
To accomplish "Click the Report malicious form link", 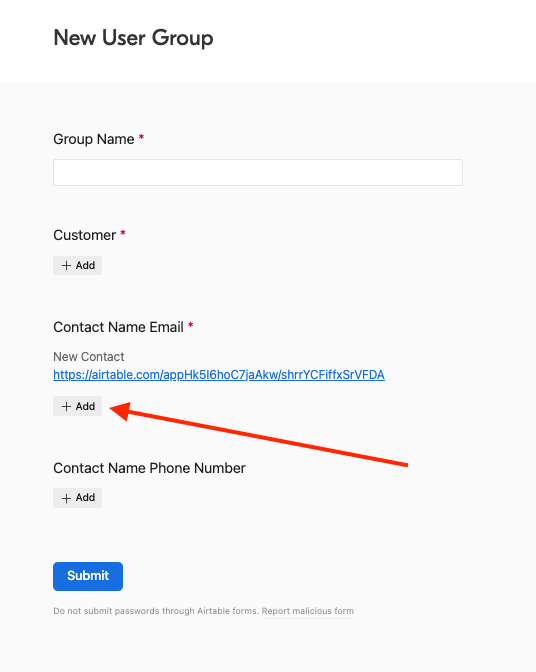I will click(x=308, y=611).
